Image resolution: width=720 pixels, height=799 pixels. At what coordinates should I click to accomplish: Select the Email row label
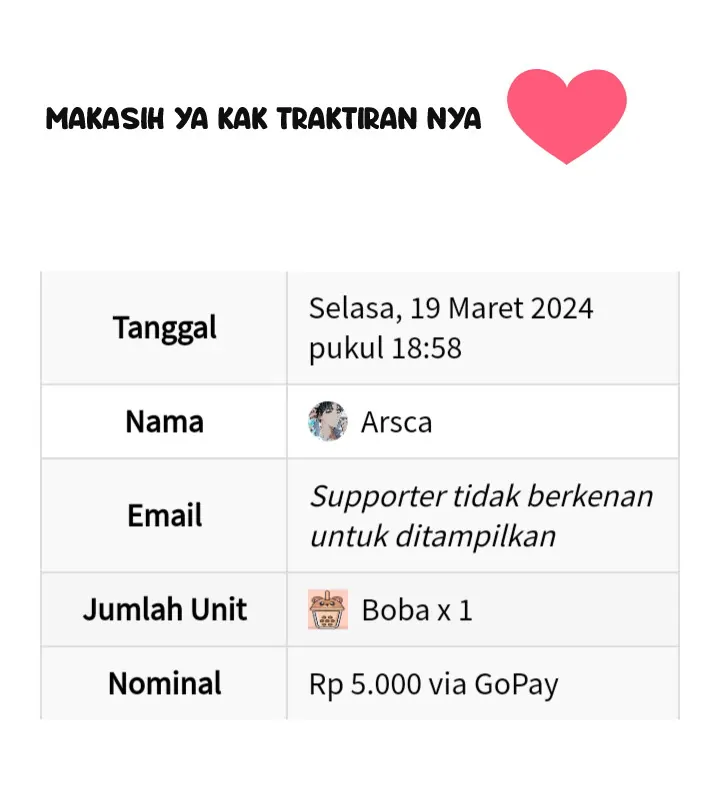click(x=165, y=515)
